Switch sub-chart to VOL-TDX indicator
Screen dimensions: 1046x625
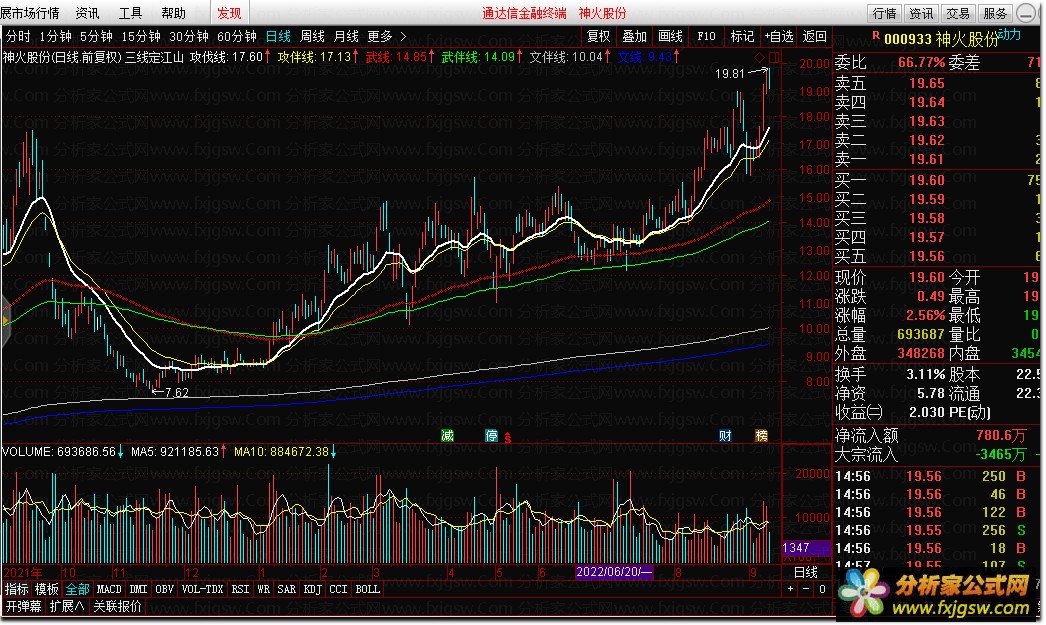click(x=202, y=589)
